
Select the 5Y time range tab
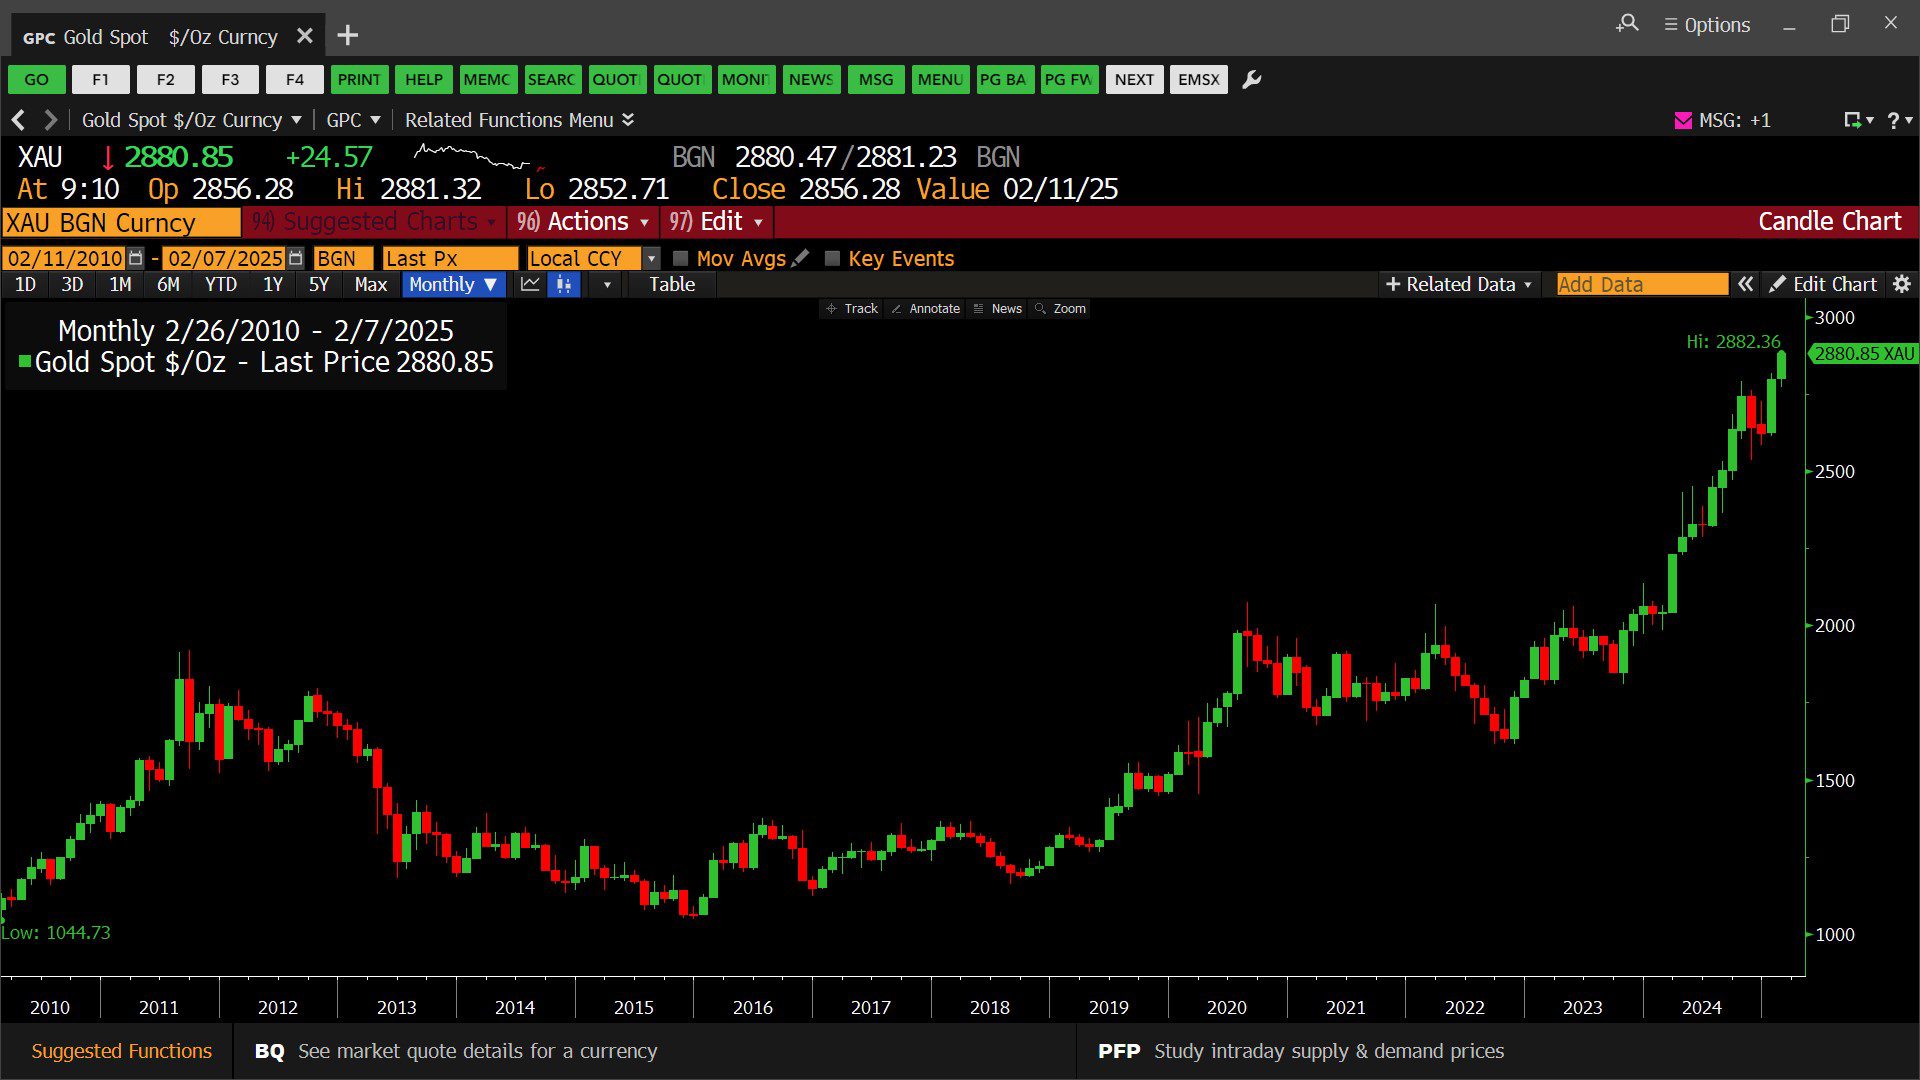pos(318,285)
